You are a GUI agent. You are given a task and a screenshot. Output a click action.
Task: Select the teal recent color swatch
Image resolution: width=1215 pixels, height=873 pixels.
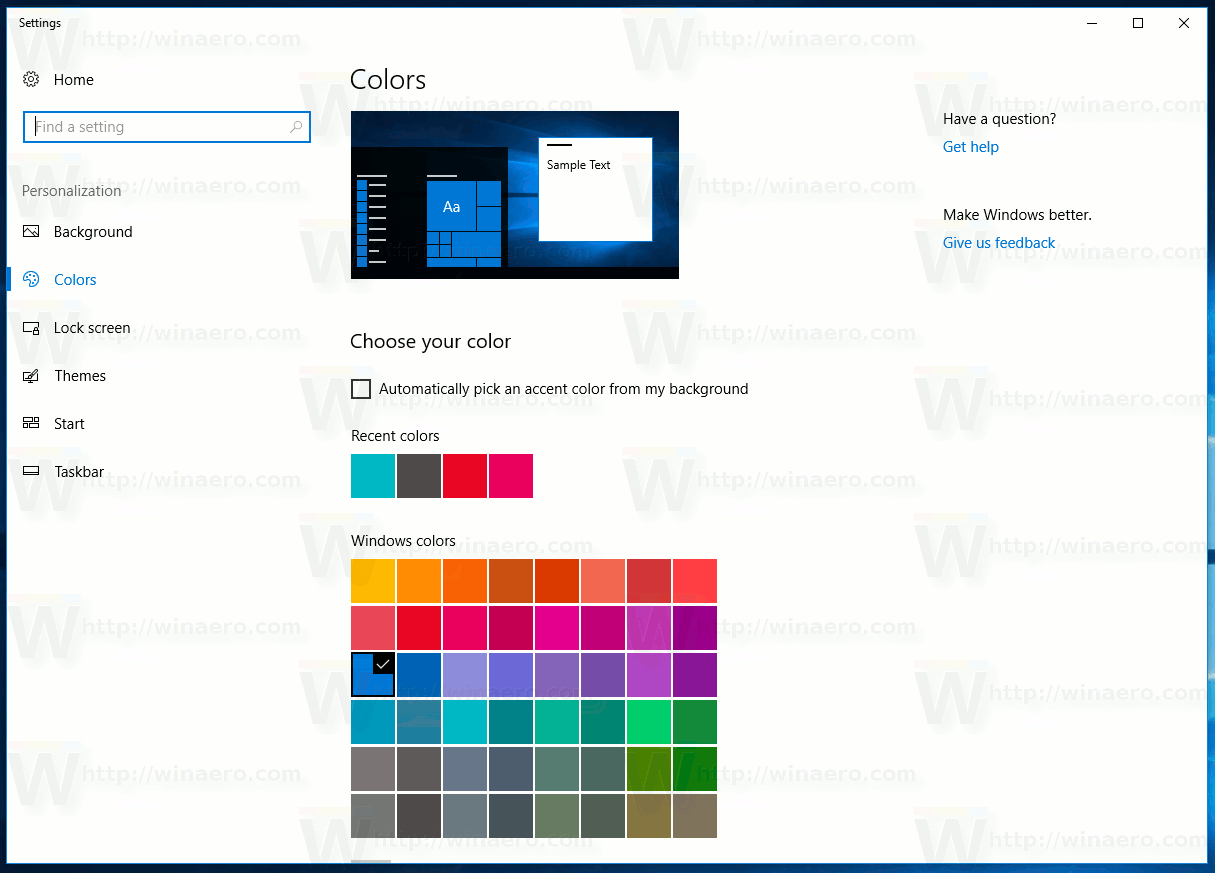(x=373, y=476)
